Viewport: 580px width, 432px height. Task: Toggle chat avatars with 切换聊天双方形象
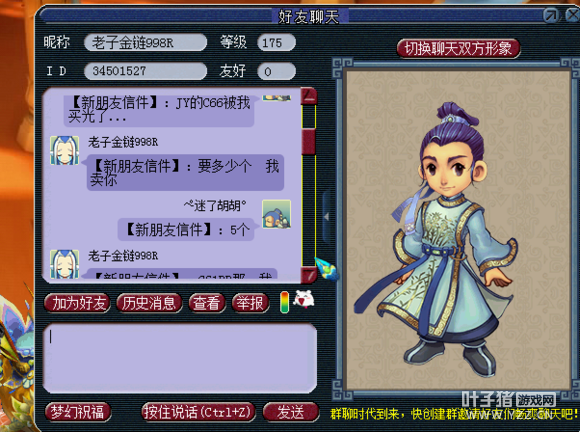pyautogui.click(x=459, y=48)
